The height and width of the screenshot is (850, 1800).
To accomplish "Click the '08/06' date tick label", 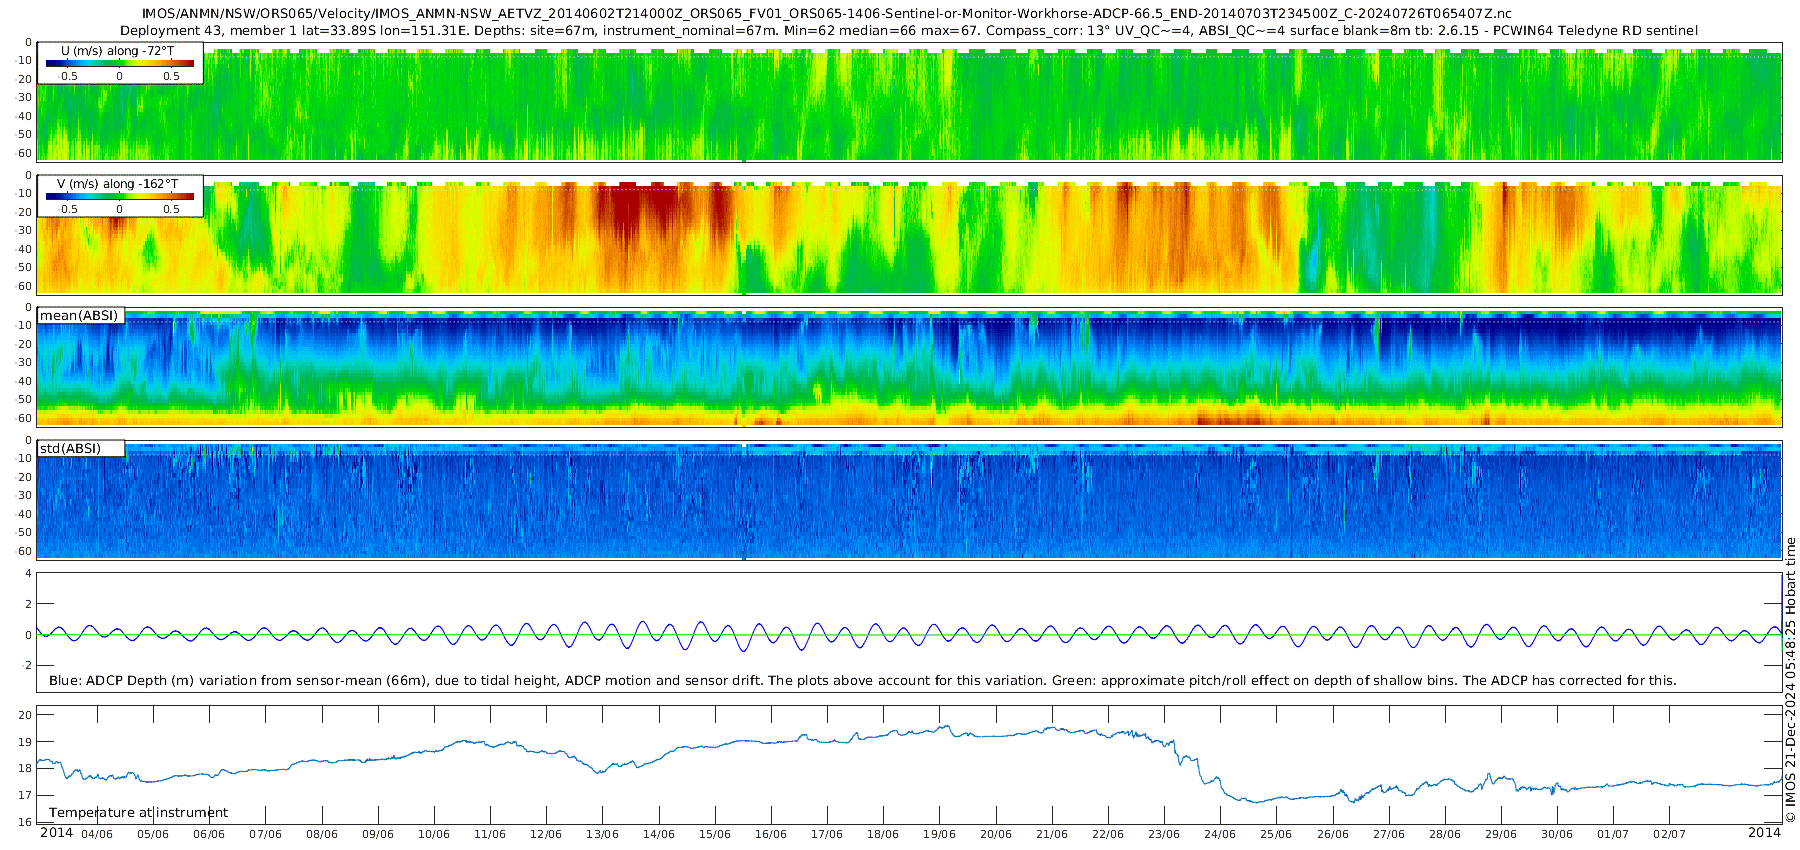I will point(322,834).
